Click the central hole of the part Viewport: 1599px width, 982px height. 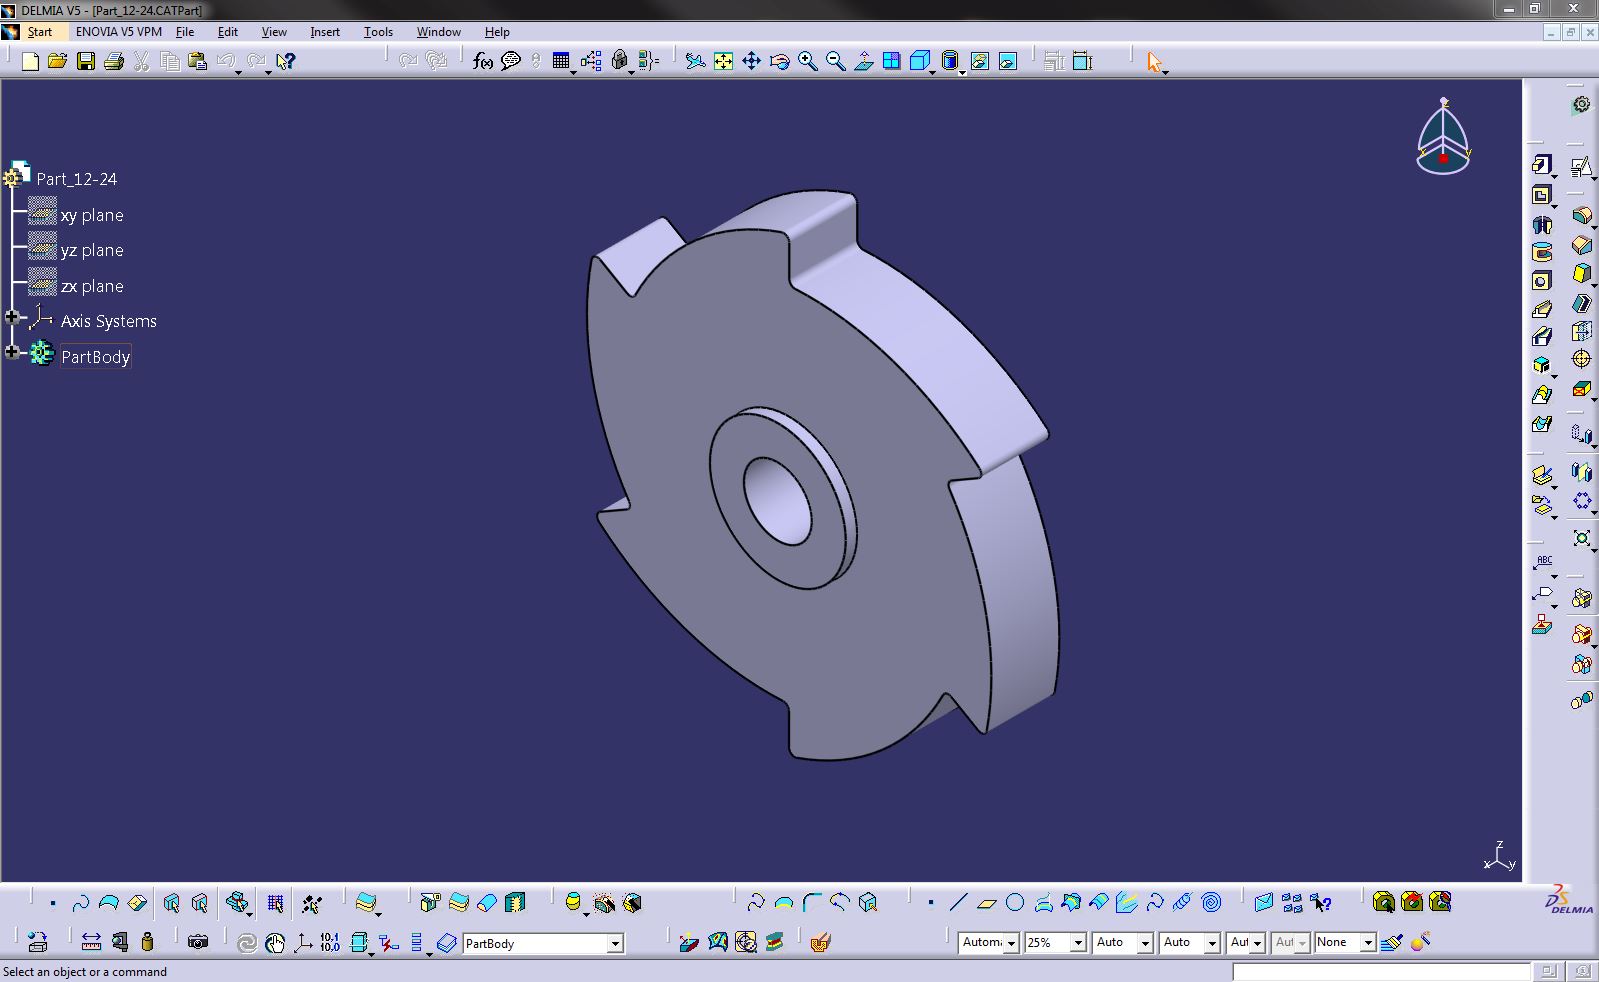(x=777, y=501)
